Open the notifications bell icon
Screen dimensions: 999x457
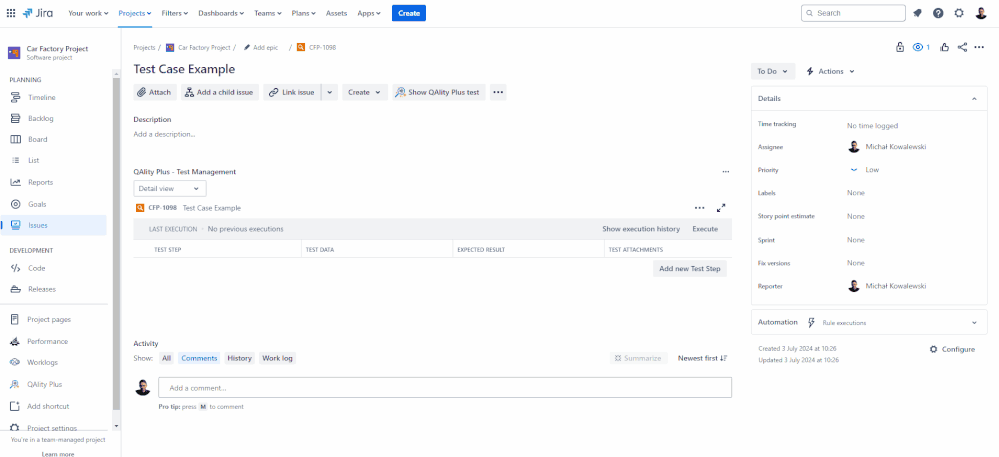coord(917,13)
